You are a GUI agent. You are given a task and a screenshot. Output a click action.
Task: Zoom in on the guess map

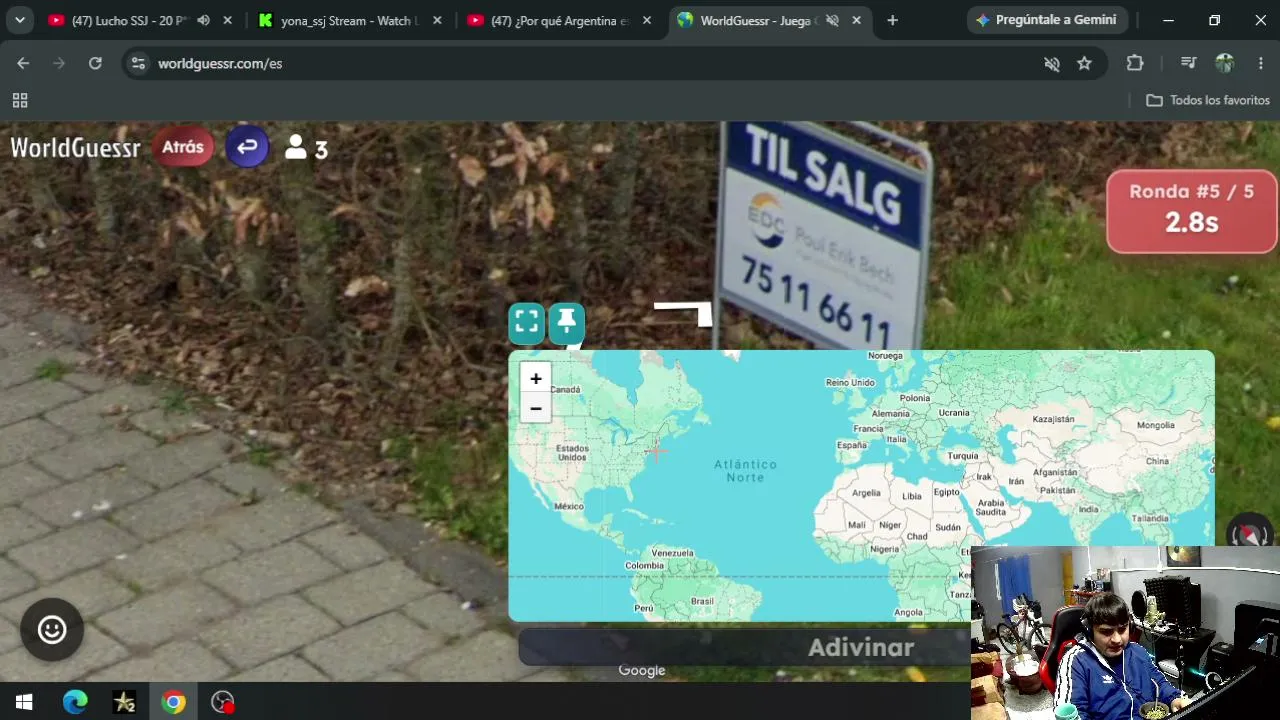tap(536, 378)
